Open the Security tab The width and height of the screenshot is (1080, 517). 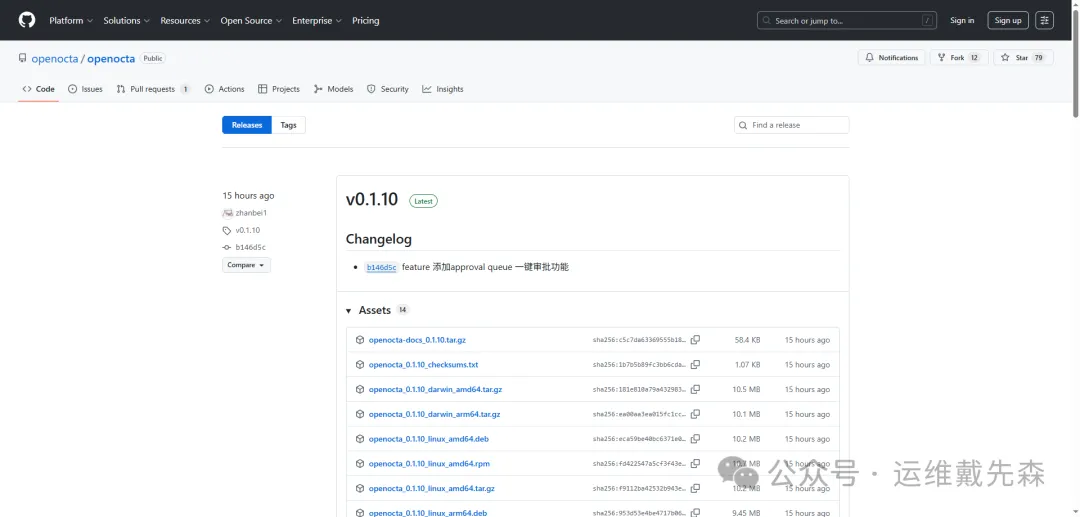coord(388,89)
